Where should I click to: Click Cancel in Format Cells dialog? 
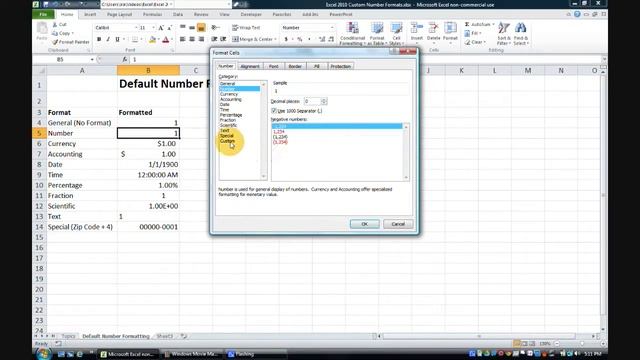pos(398,224)
